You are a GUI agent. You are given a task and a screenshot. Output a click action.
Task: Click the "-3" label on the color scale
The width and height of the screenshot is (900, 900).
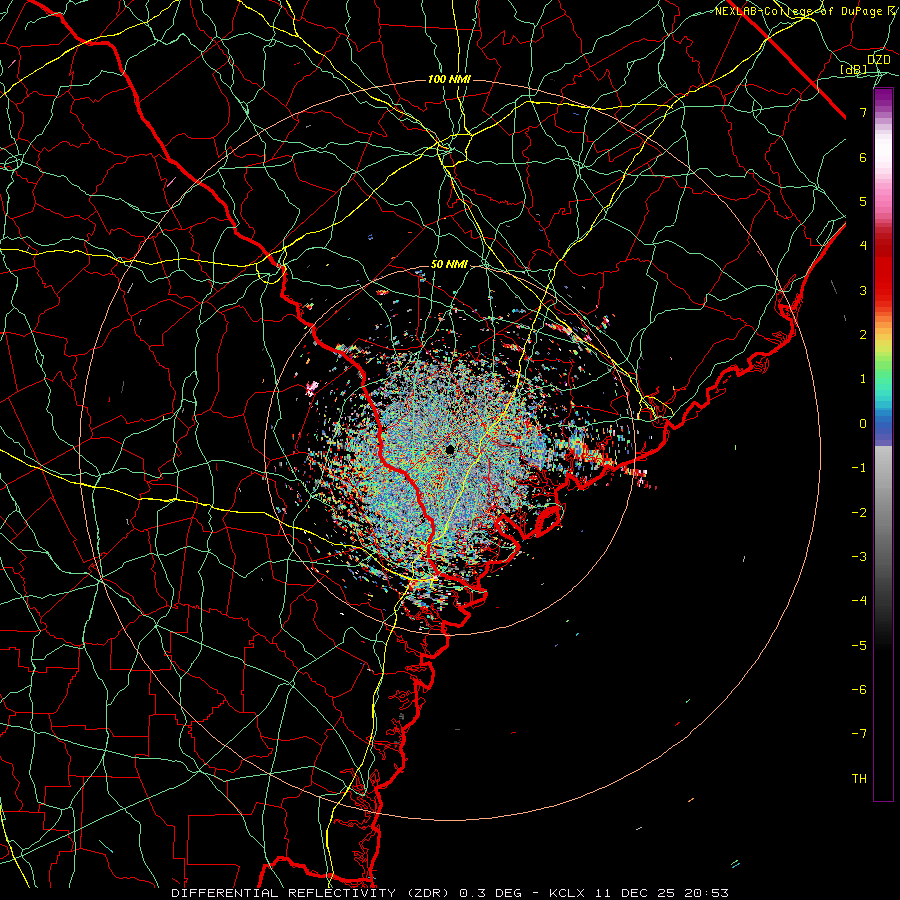click(x=859, y=557)
